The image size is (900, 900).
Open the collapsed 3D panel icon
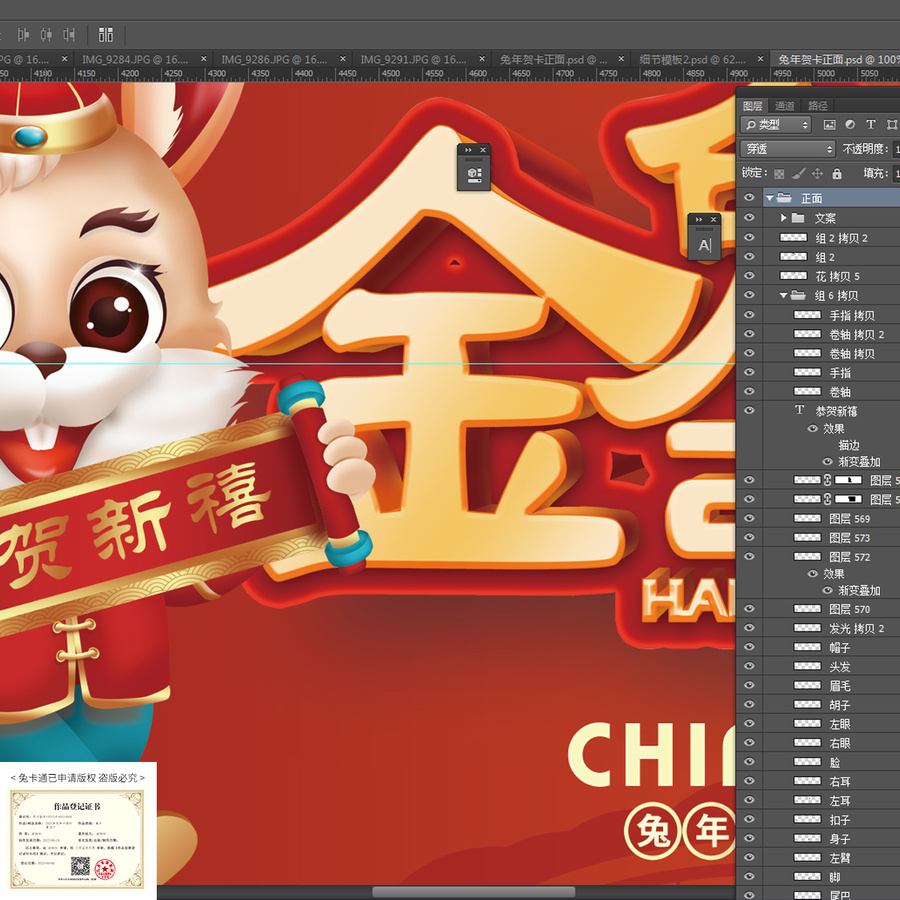(x=474, y=174)
